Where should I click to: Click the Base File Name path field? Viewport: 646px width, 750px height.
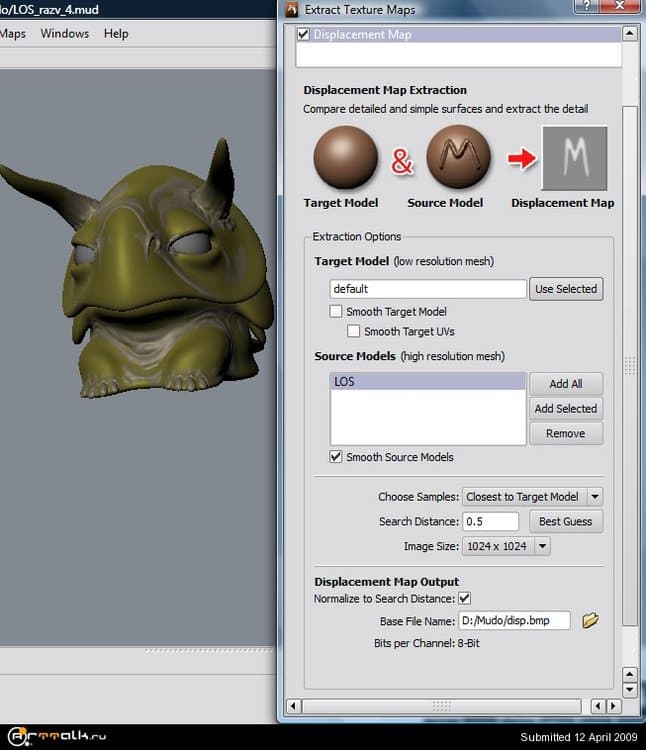pos(515,620)
